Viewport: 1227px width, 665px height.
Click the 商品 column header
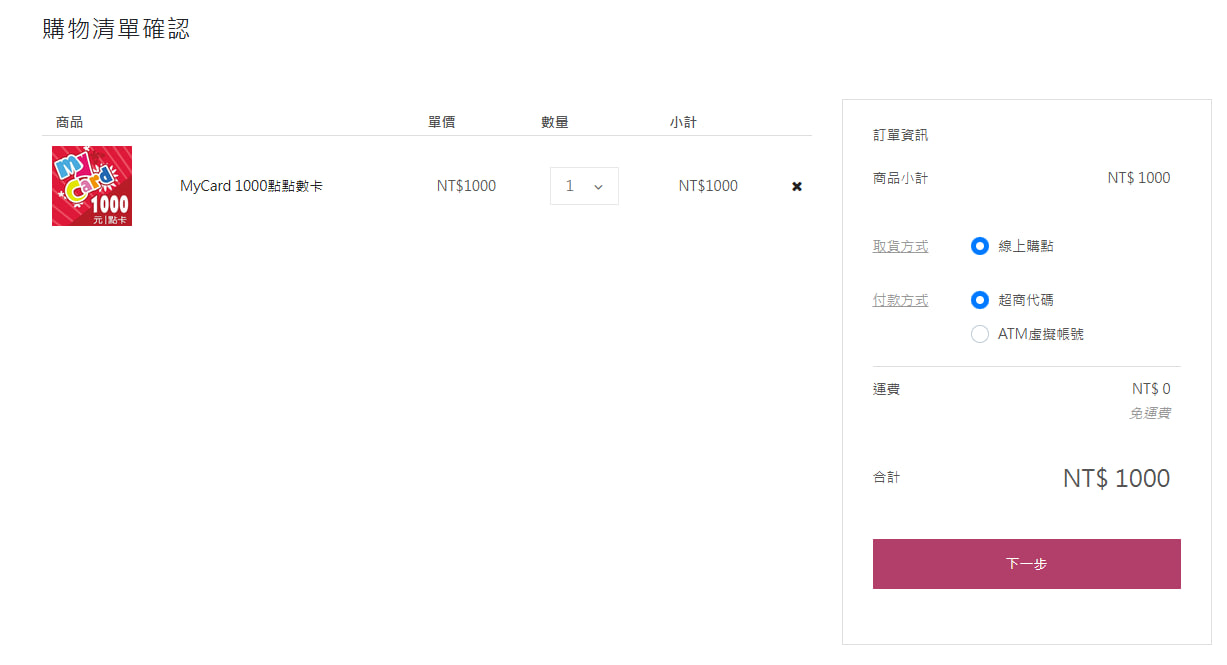click(69, 122)
